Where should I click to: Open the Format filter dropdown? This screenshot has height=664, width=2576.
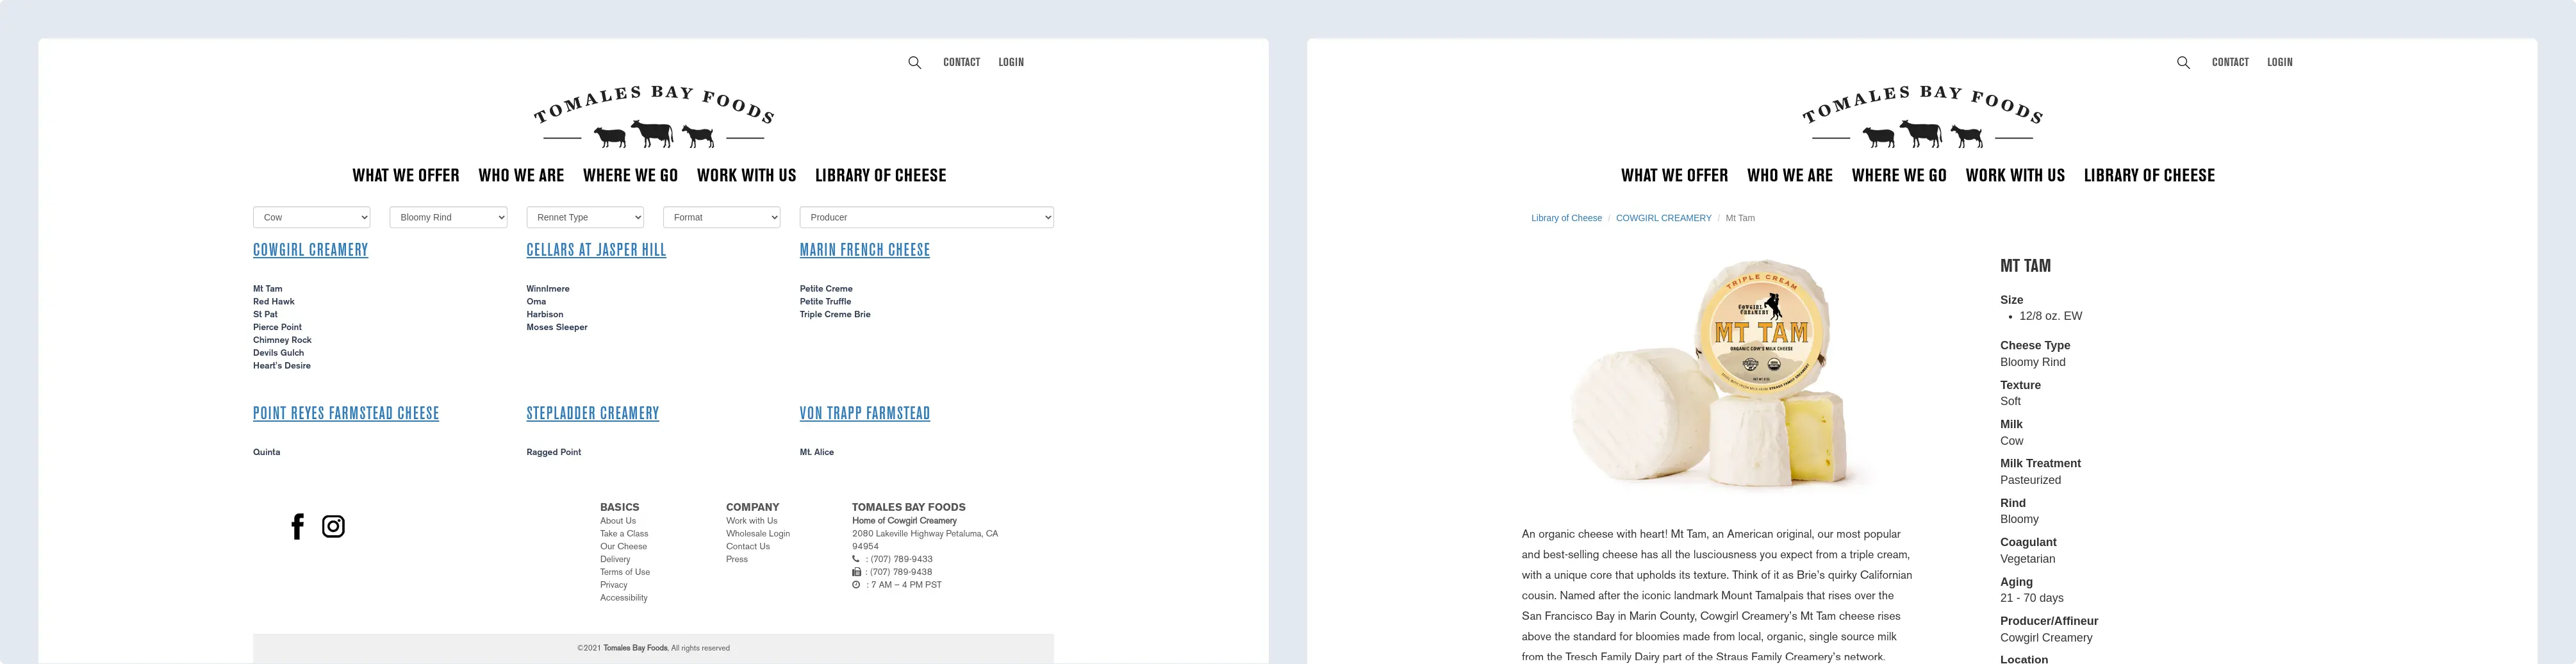721,217
